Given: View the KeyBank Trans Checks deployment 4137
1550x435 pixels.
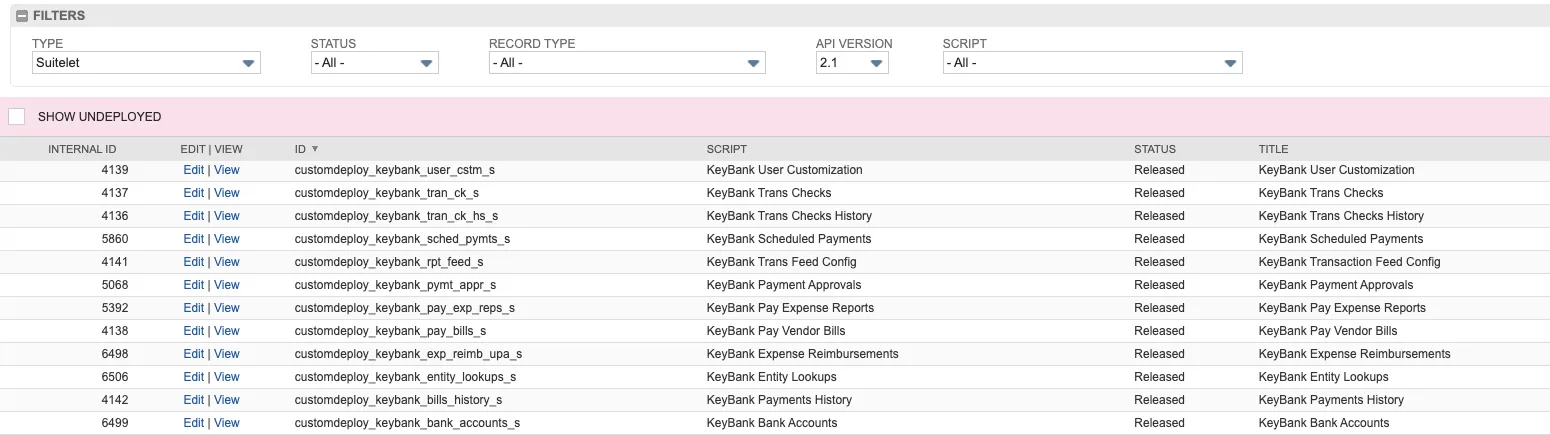Looking at the screenshot, I should coord(227,193).
